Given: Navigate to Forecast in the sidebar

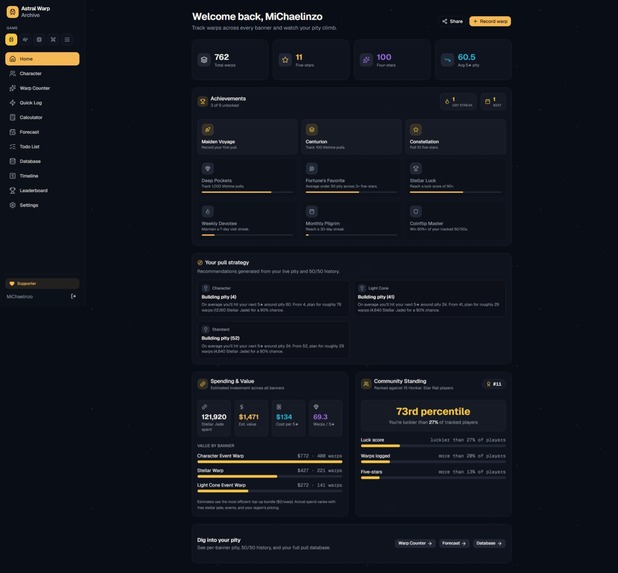Looking at the screenshot, I should [x=42, y=132].
